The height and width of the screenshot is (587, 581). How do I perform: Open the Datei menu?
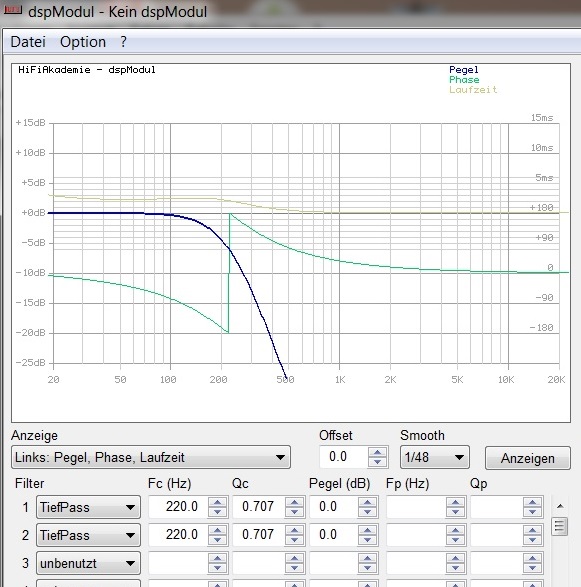[28, 42]
